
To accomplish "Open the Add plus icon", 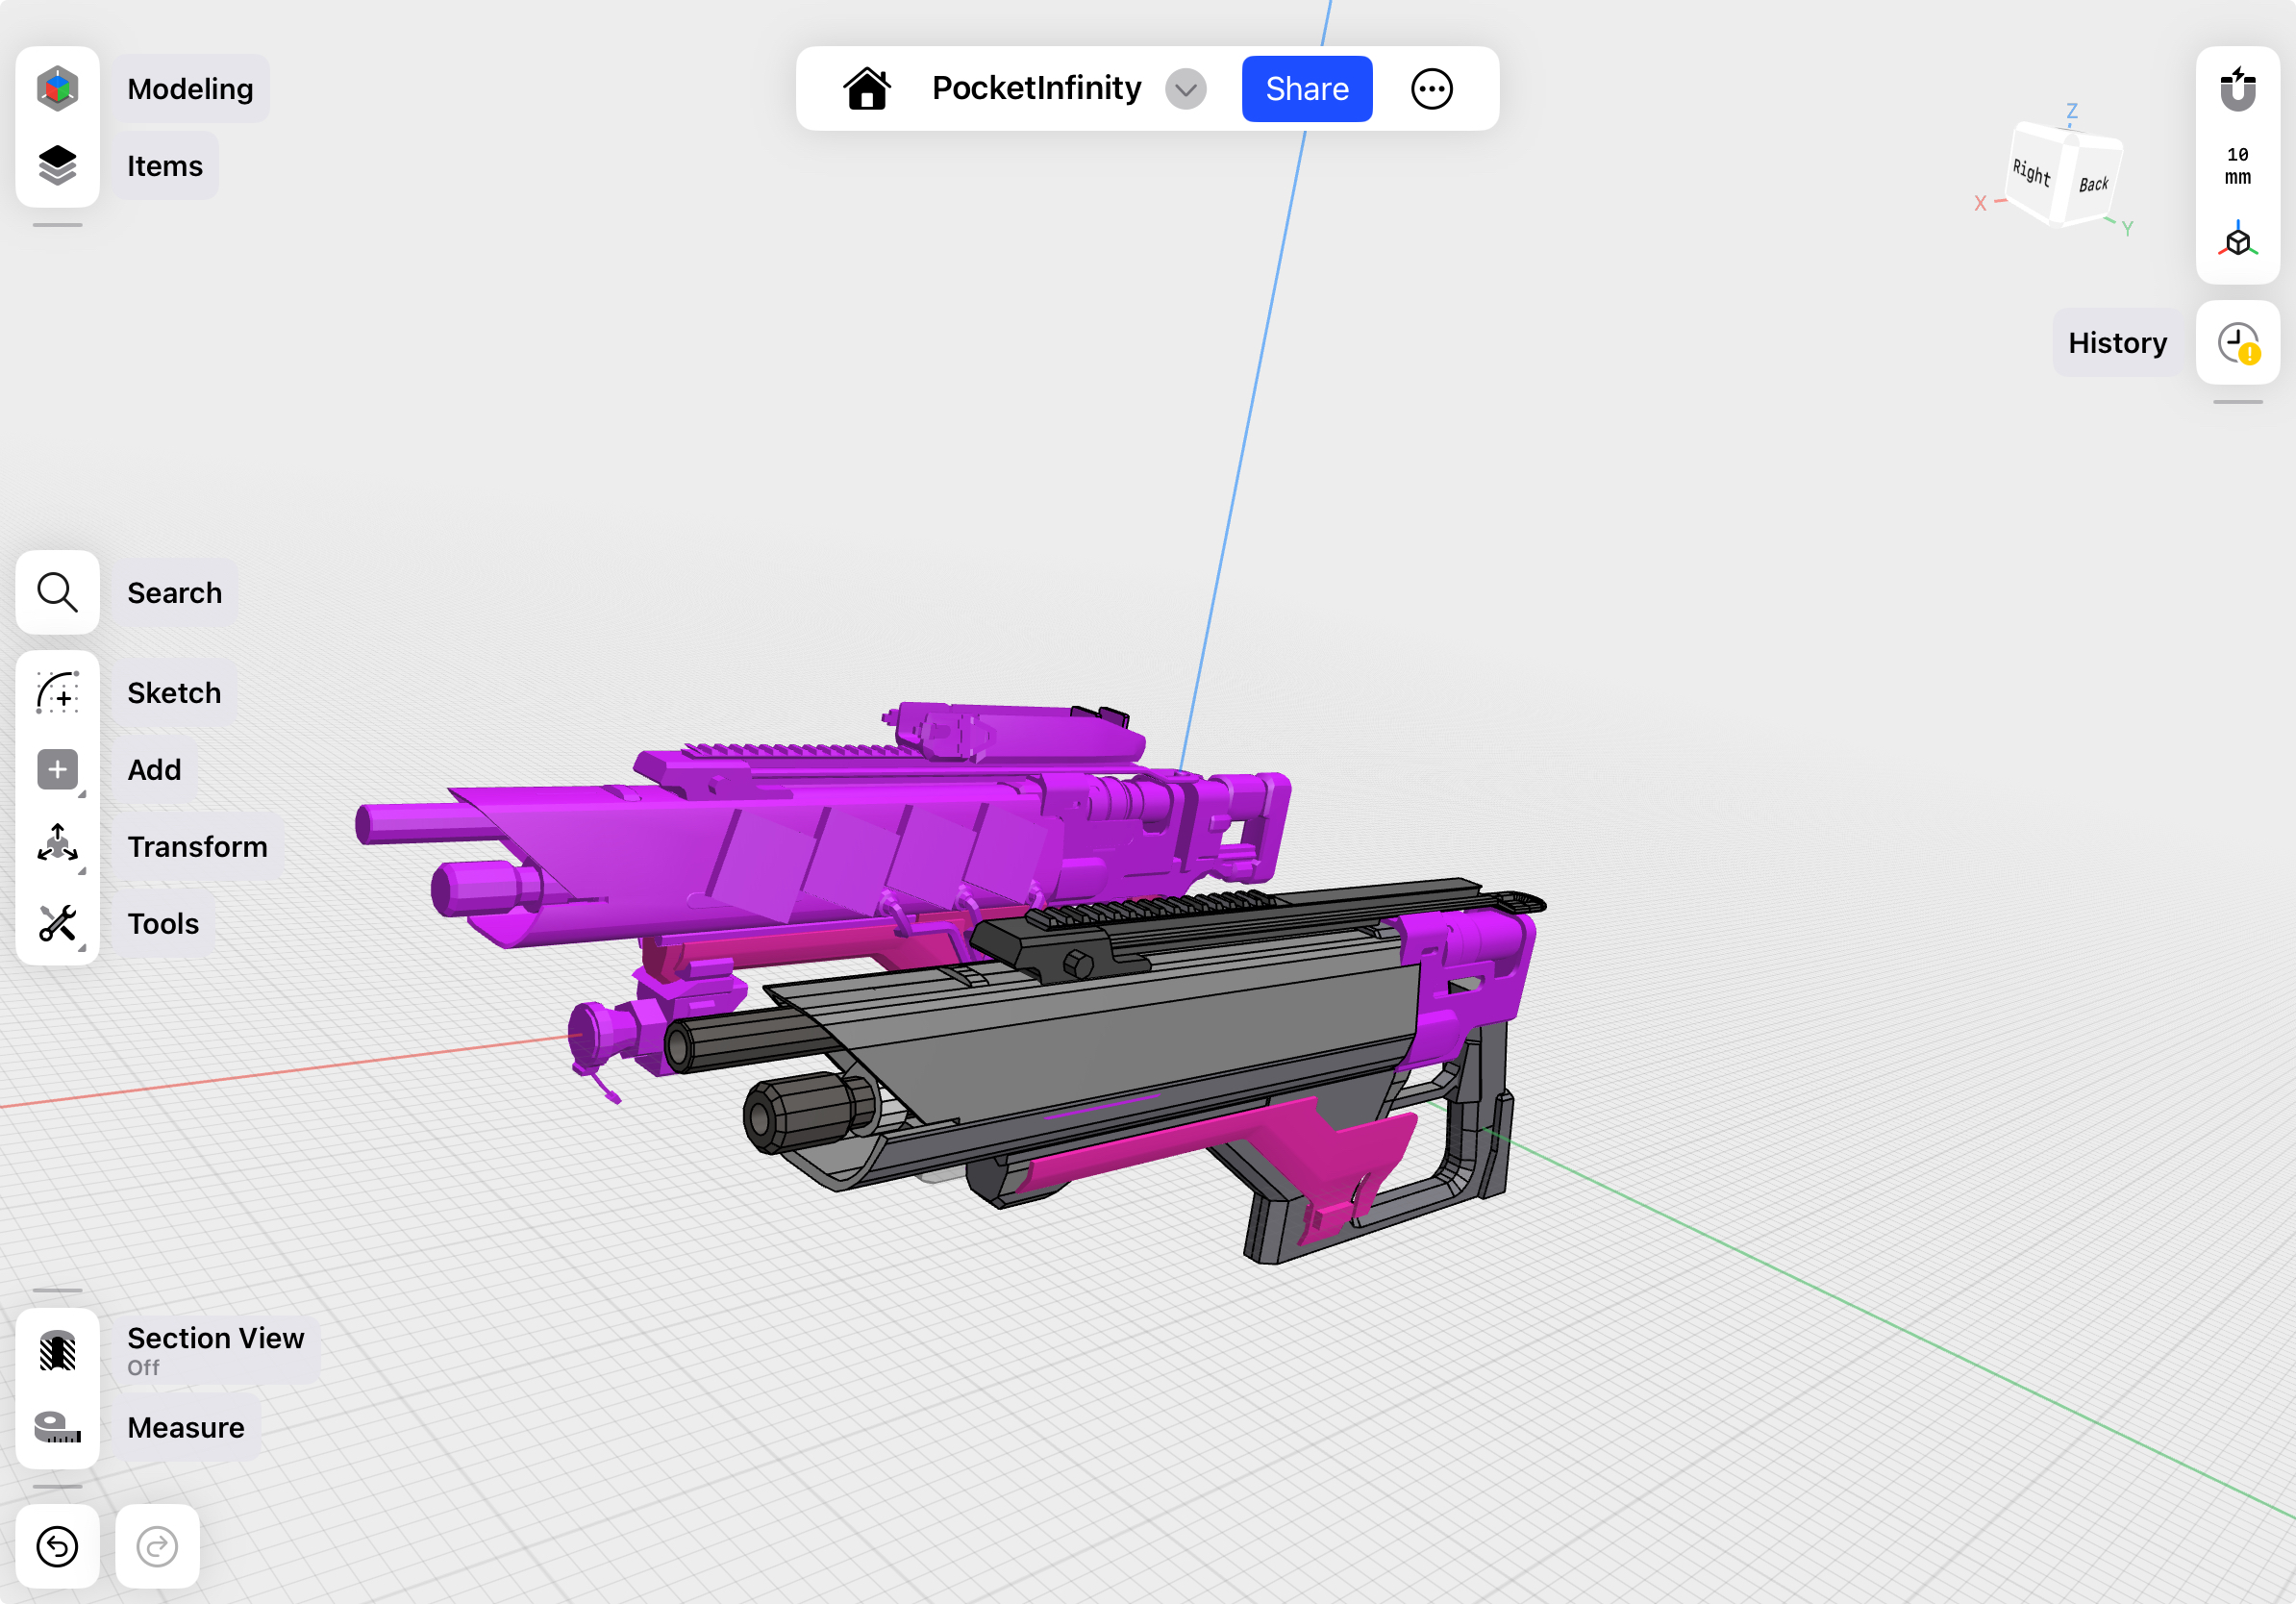I will coord(57,769).
